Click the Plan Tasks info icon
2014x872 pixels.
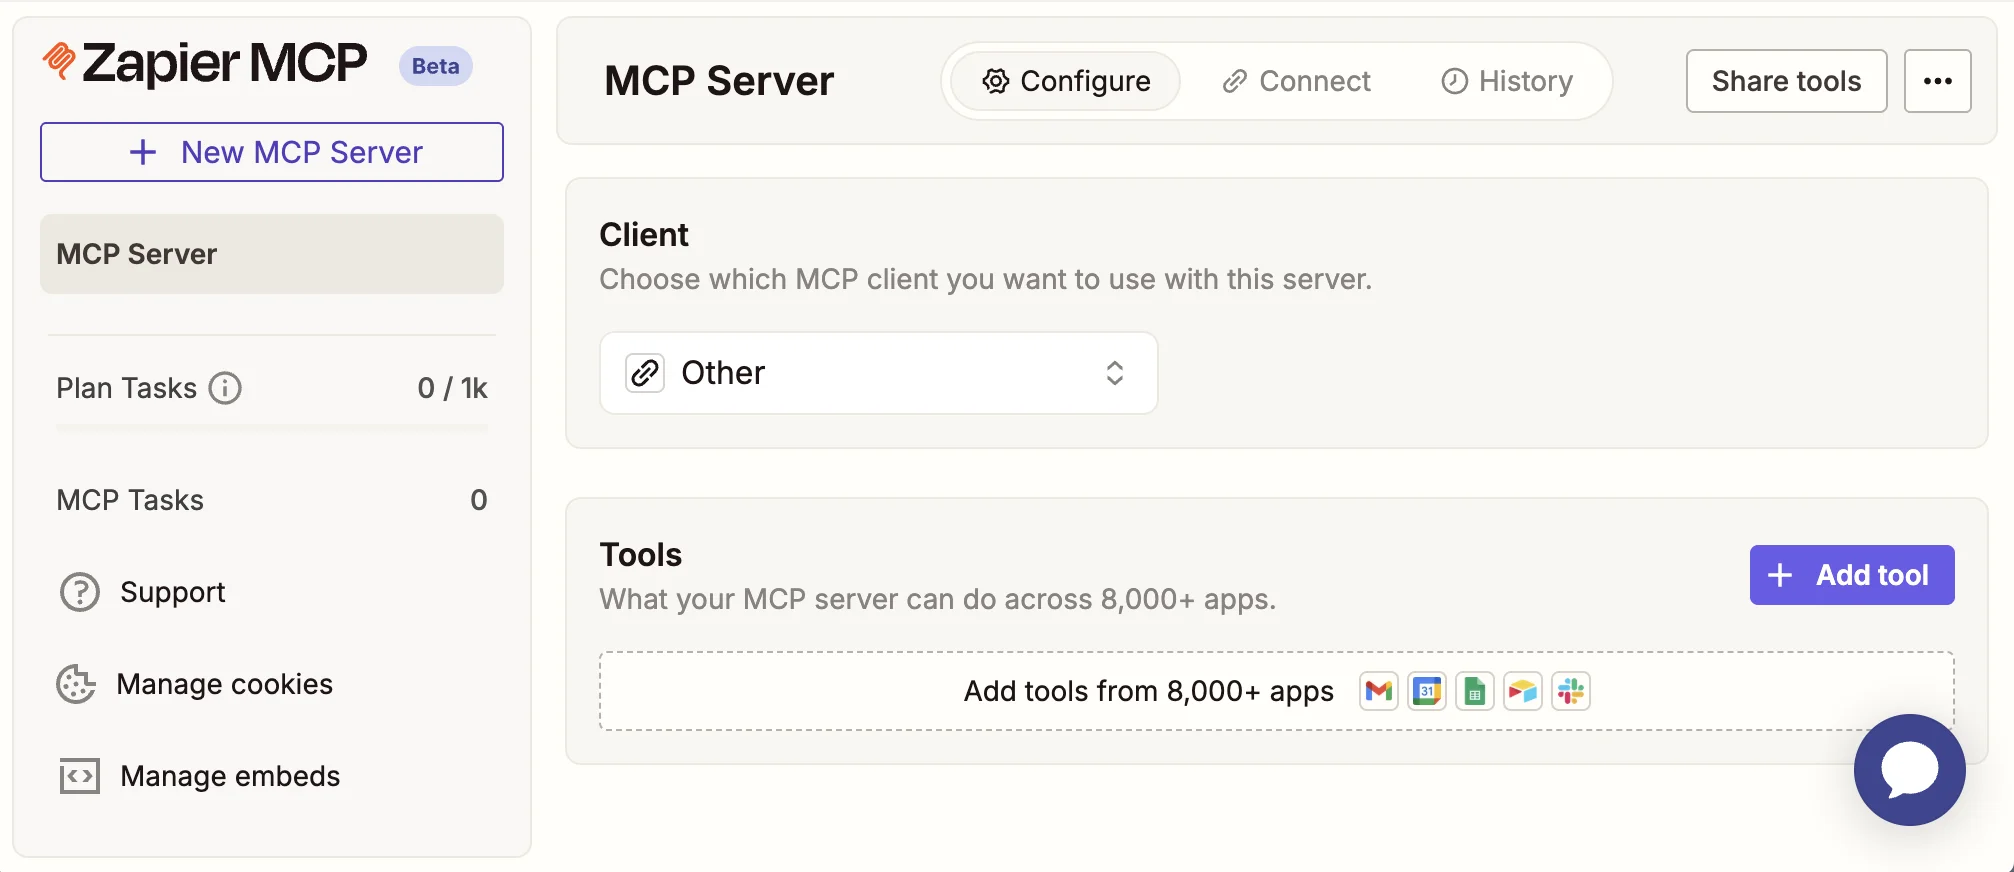point(225,388)
